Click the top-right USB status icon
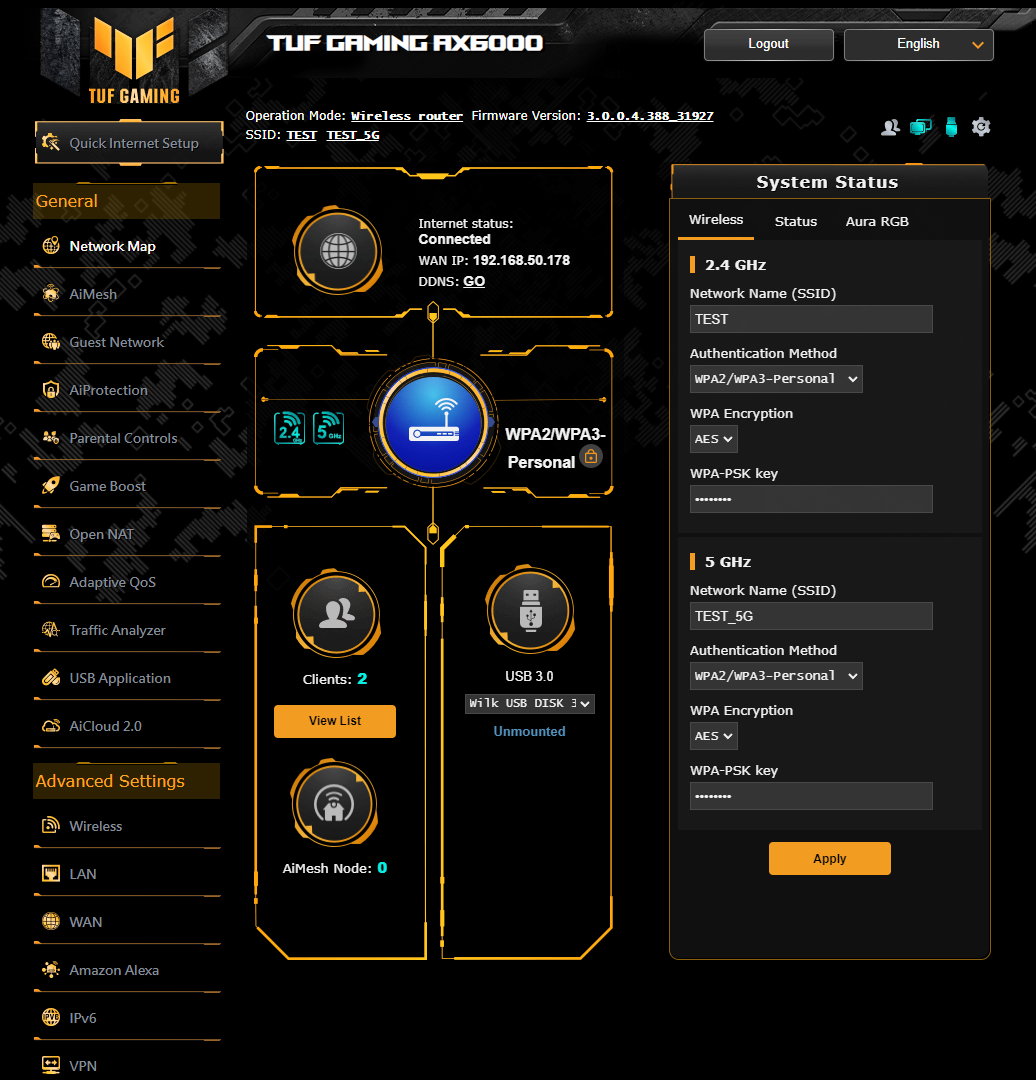 pyautogui.click(x=951, y=127)
